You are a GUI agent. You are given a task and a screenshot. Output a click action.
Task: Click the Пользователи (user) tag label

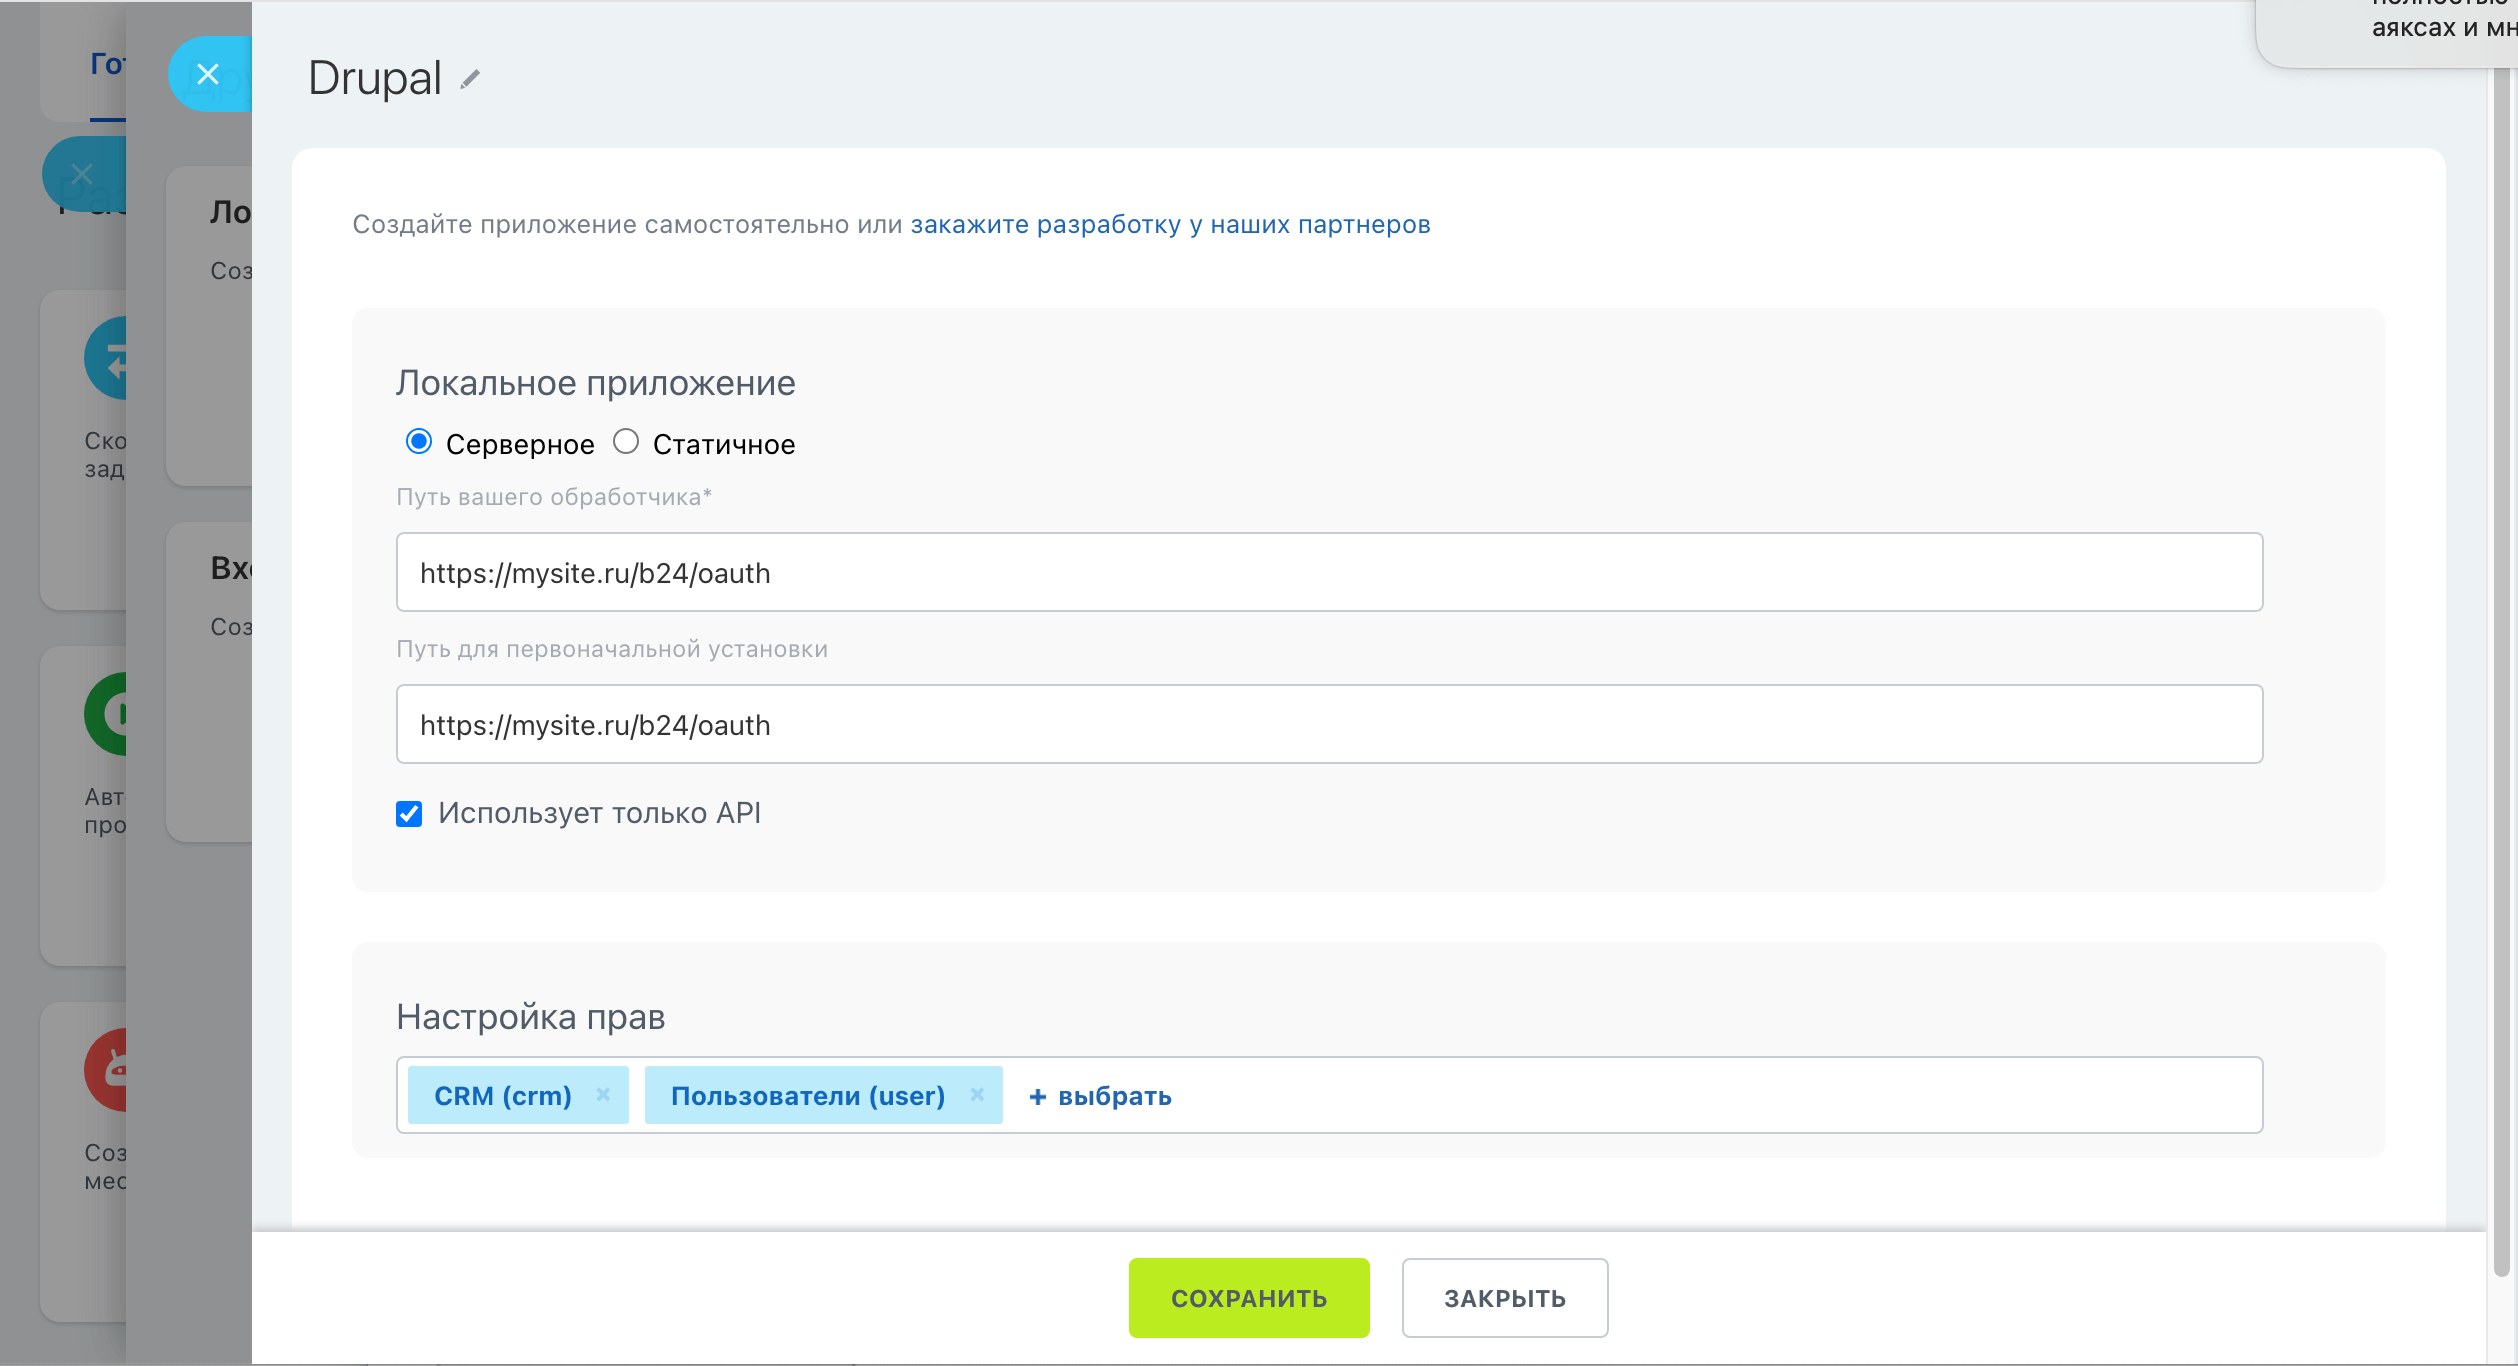pyautogui.click(x=808, y=1096)
